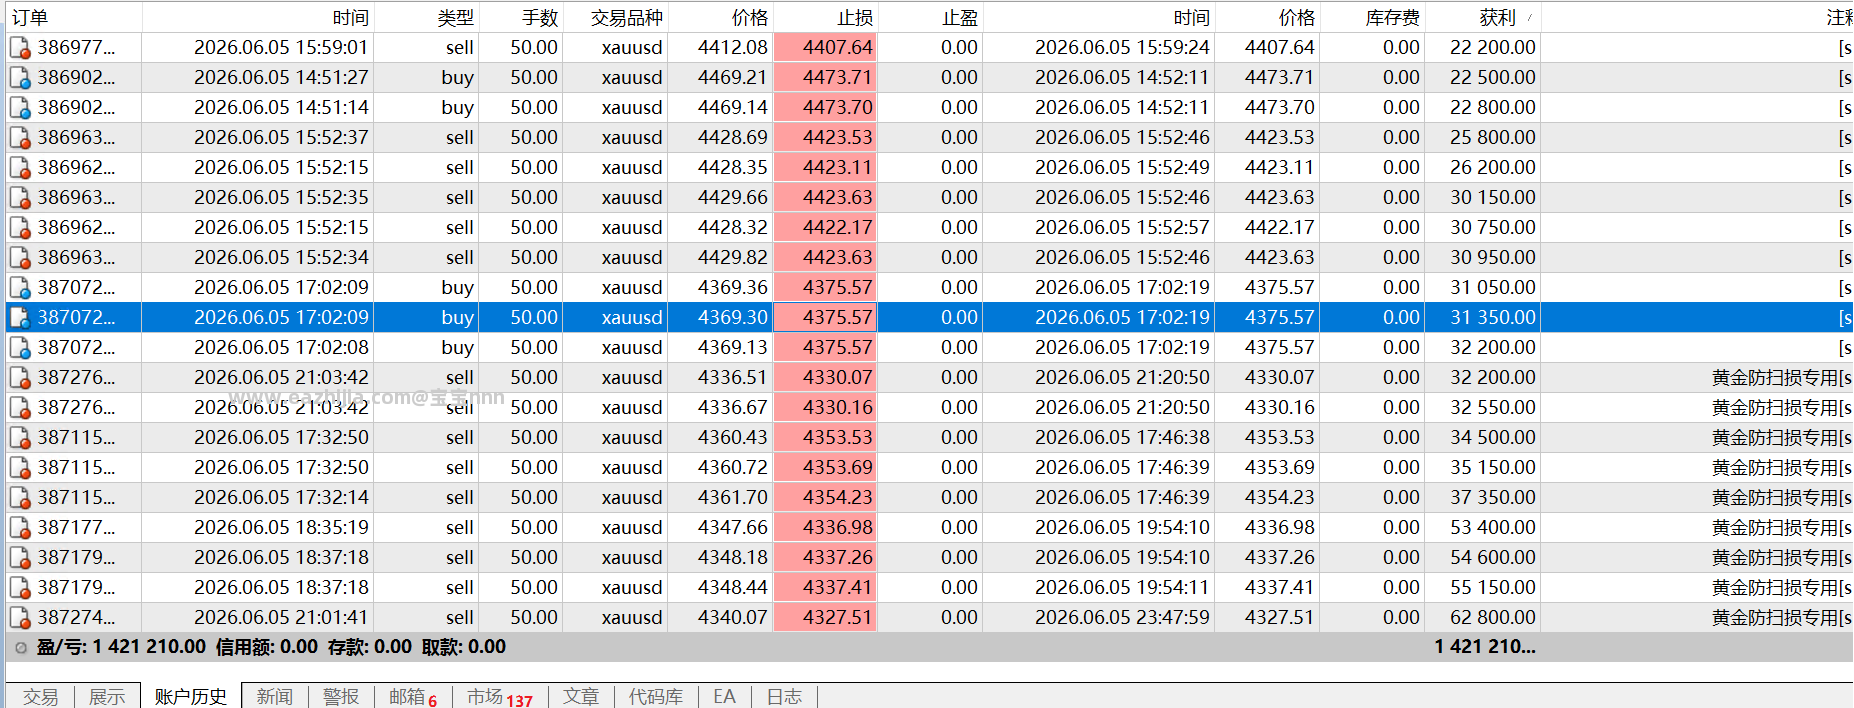
Task: Click profit value 22 200.00
Action: pyautogui.click(x=1493, y=48)
